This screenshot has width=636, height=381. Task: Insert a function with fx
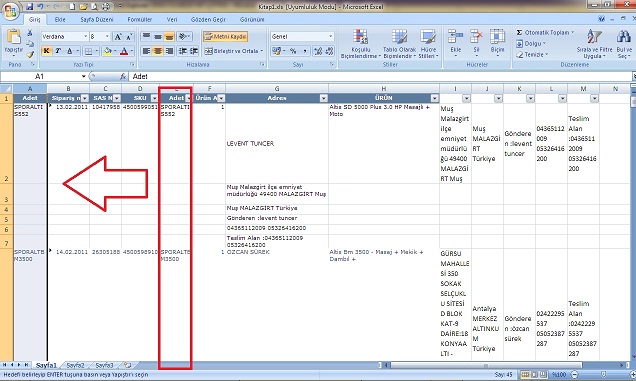pyautogui.click(x=123, y=76)
